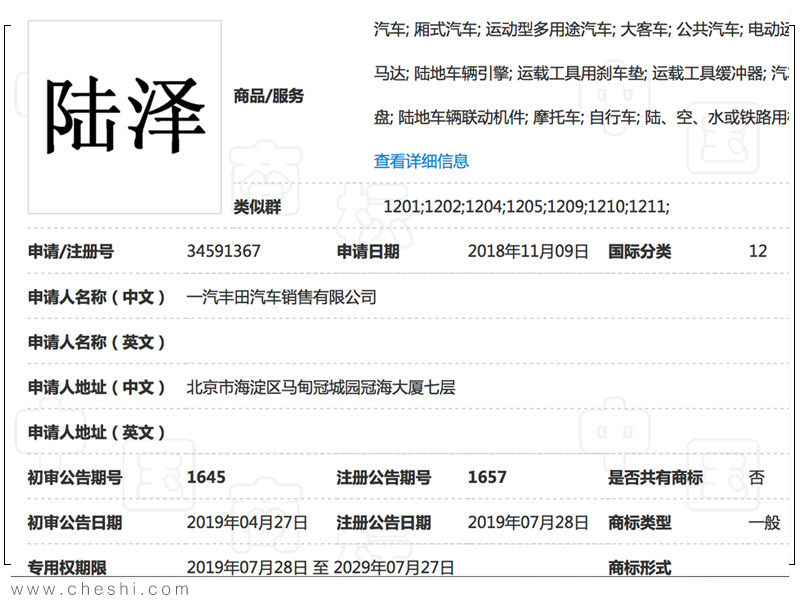Click the 注册公告期号 label

point(384,478)
